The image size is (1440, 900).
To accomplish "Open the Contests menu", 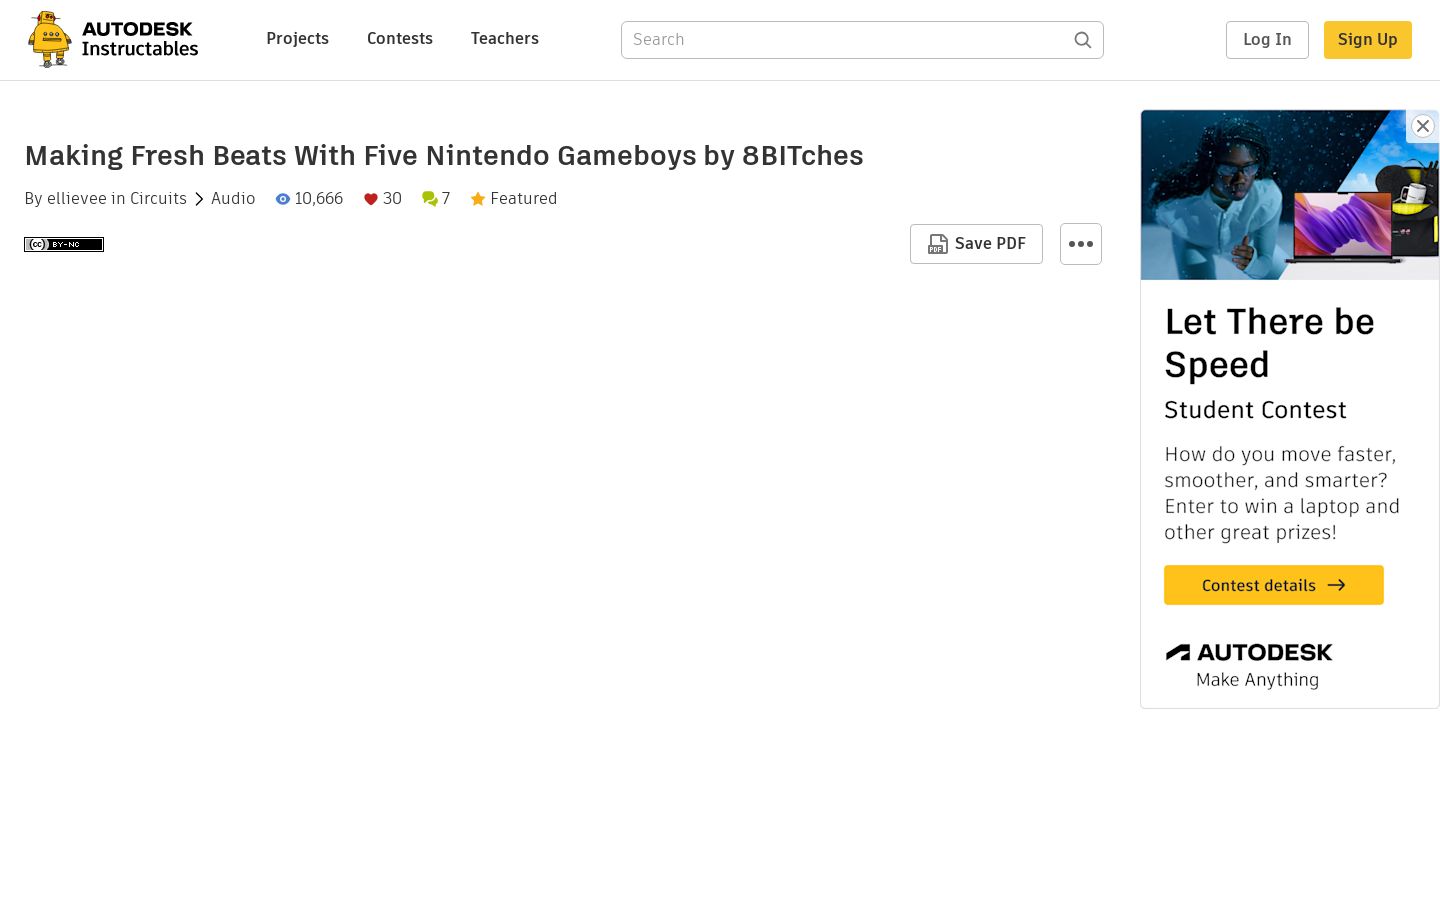I will point(400,39).
